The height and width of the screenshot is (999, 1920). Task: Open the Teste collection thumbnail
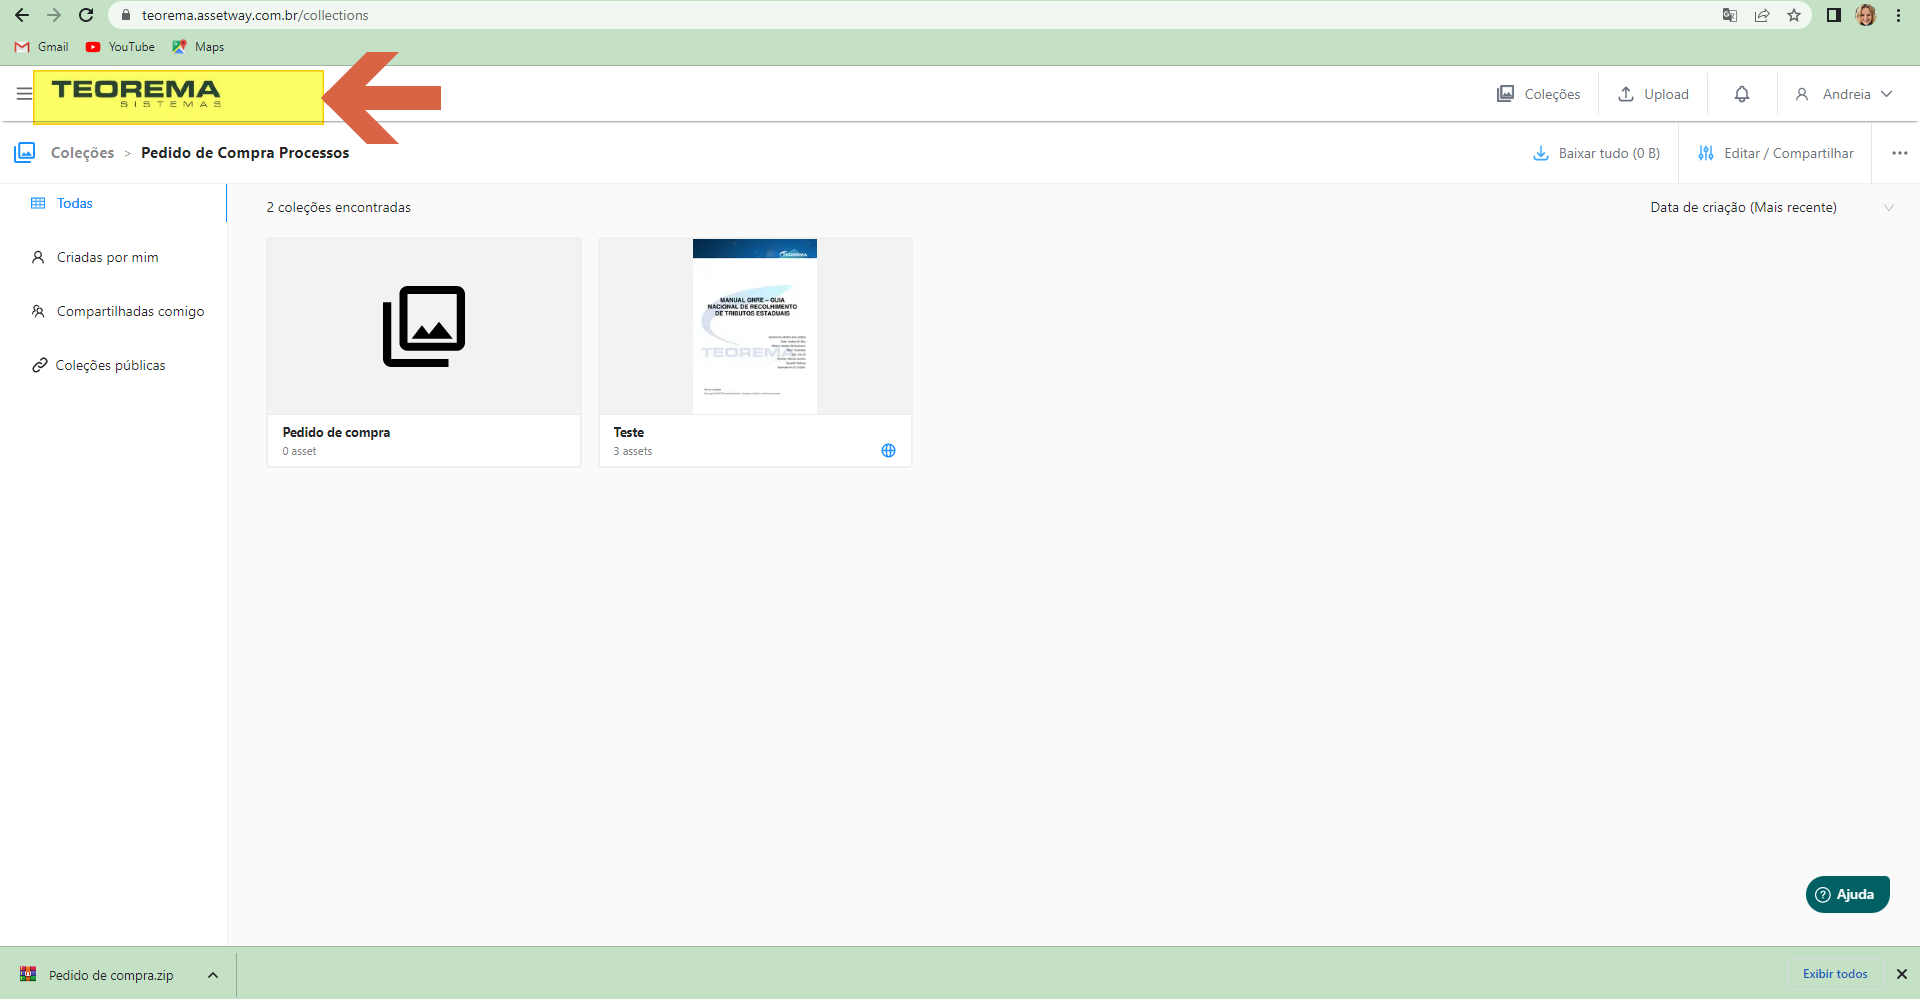755,326
